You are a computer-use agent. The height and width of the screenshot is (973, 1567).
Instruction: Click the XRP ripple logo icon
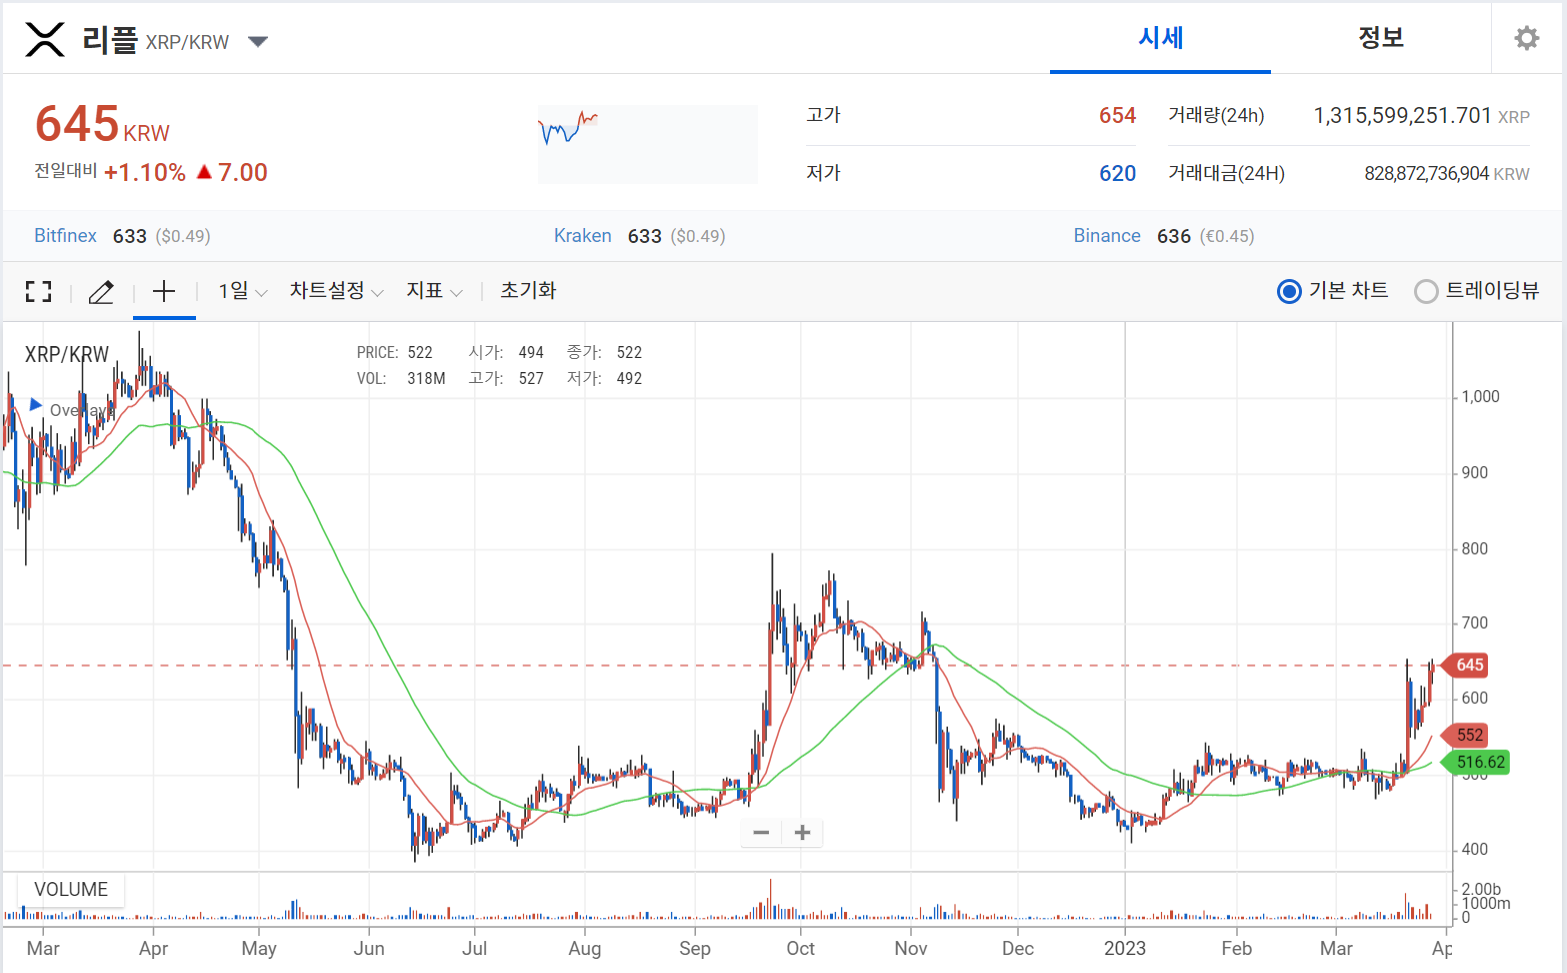click(45, 40)
